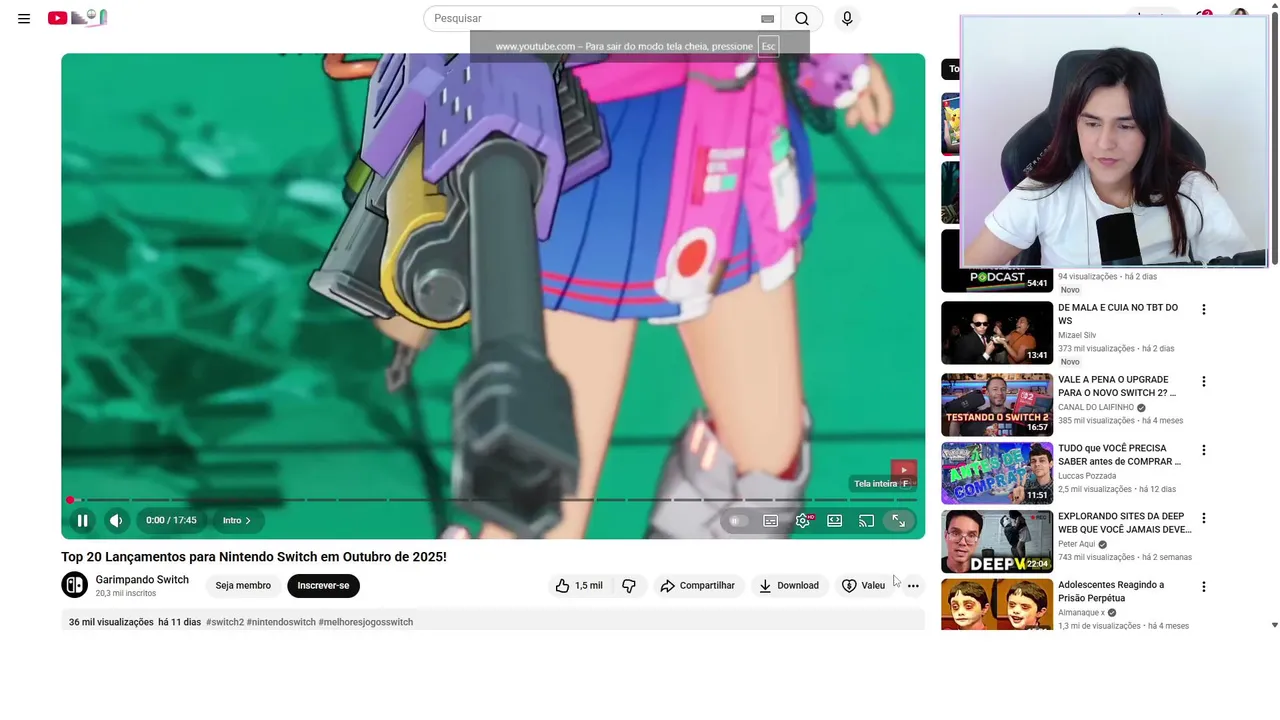Open options for Adolescentes Reagindo video
The width and height of the screenshot is (1280, 720).
(1204, 586)
